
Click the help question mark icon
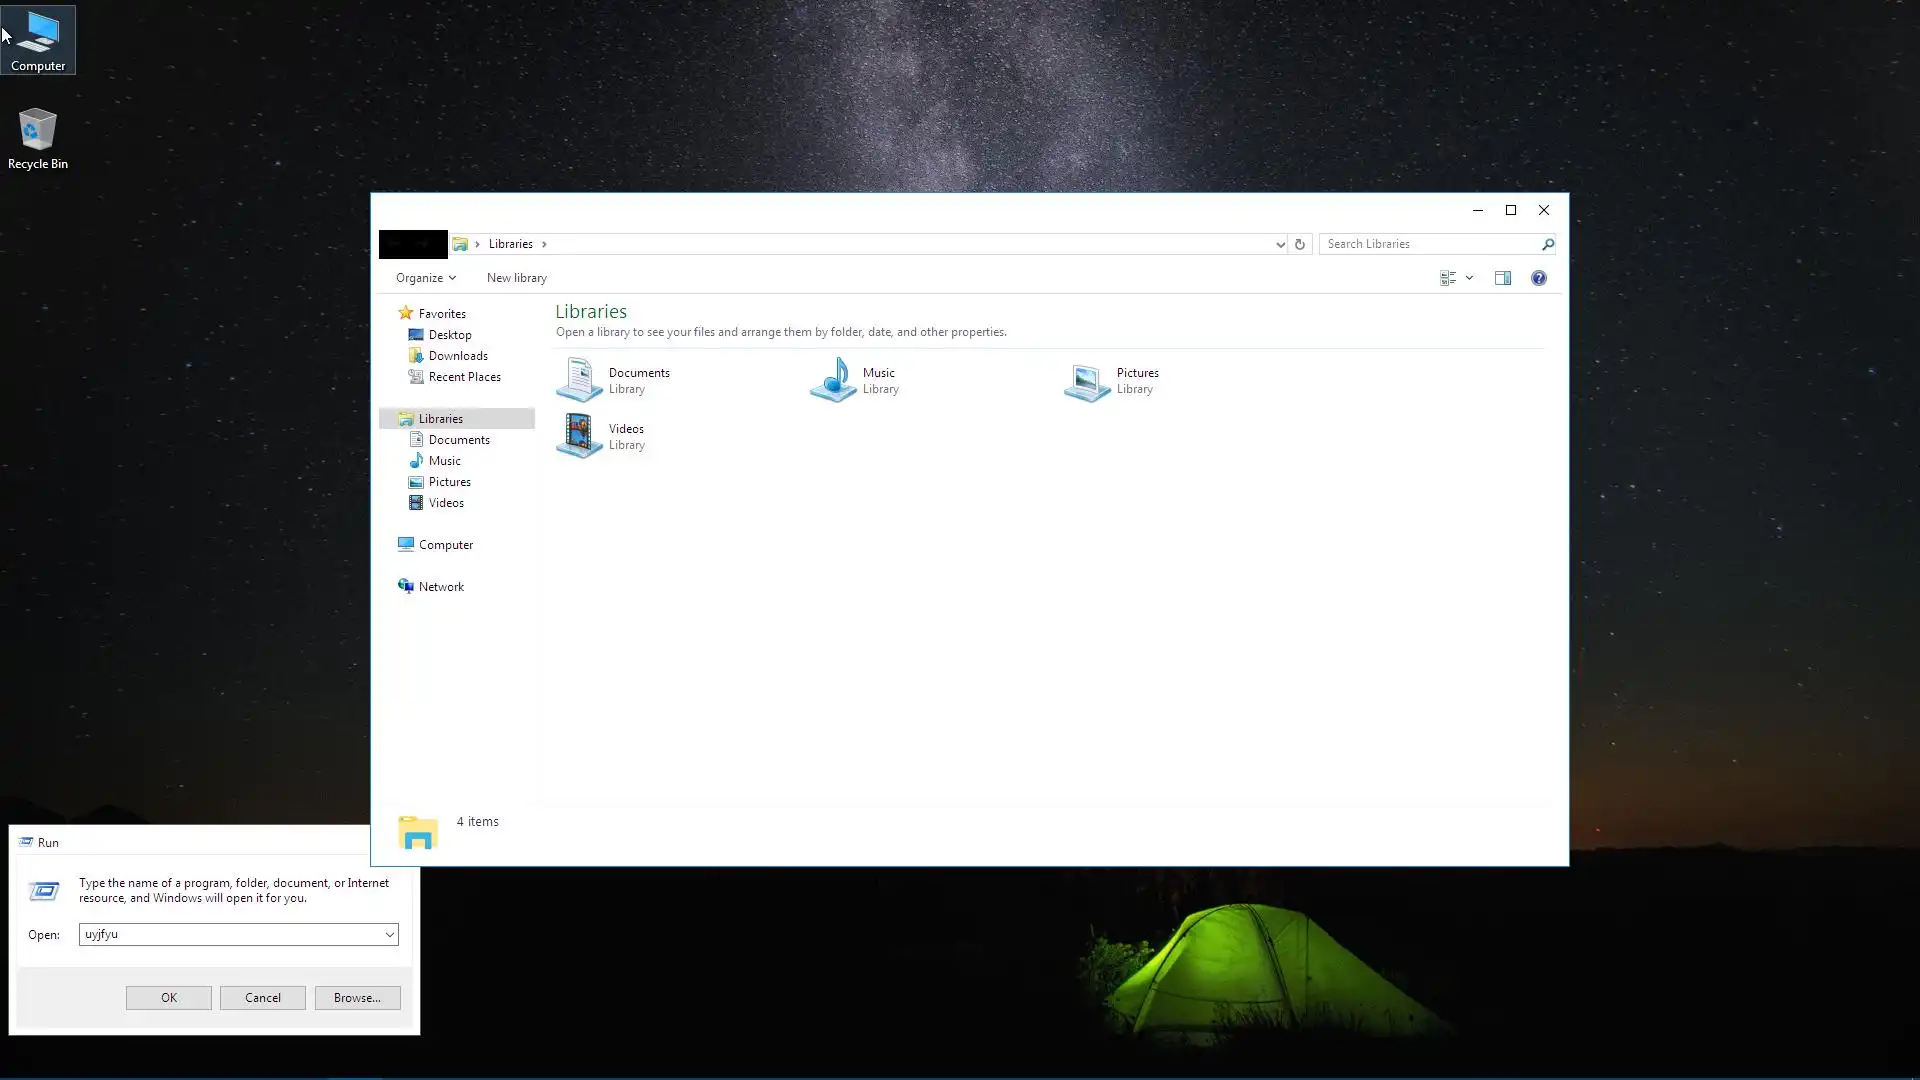coord(1539,278)
